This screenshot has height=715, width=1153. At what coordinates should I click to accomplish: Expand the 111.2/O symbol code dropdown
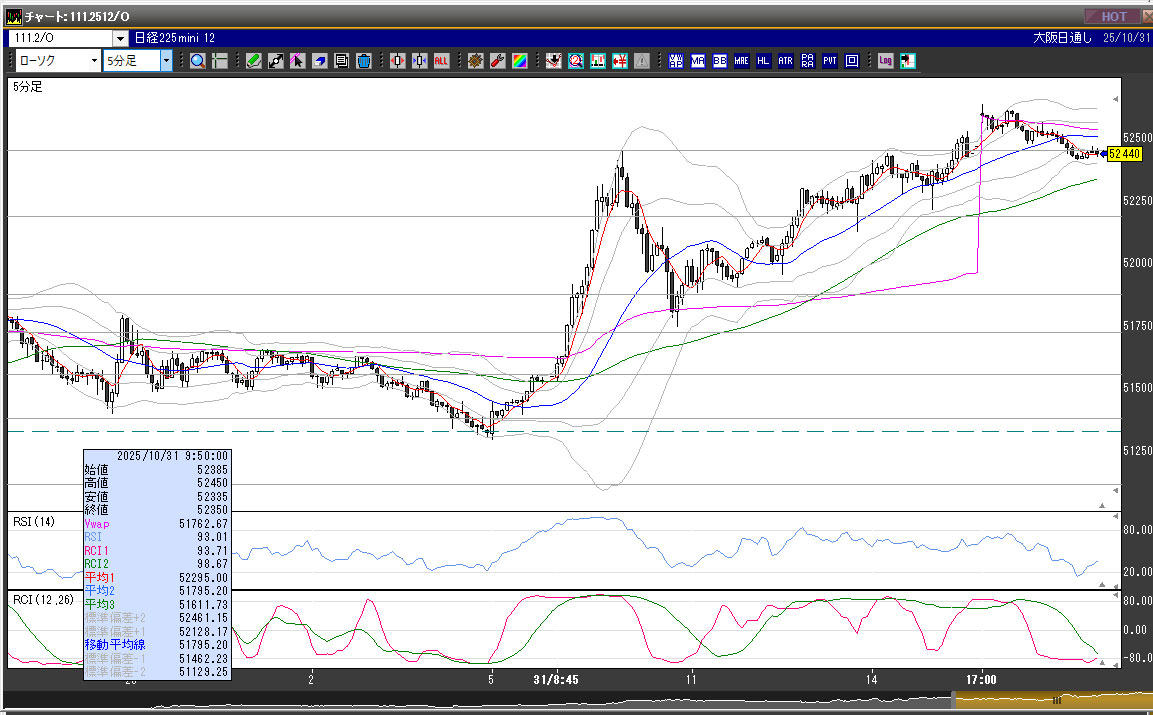[121, 38]
